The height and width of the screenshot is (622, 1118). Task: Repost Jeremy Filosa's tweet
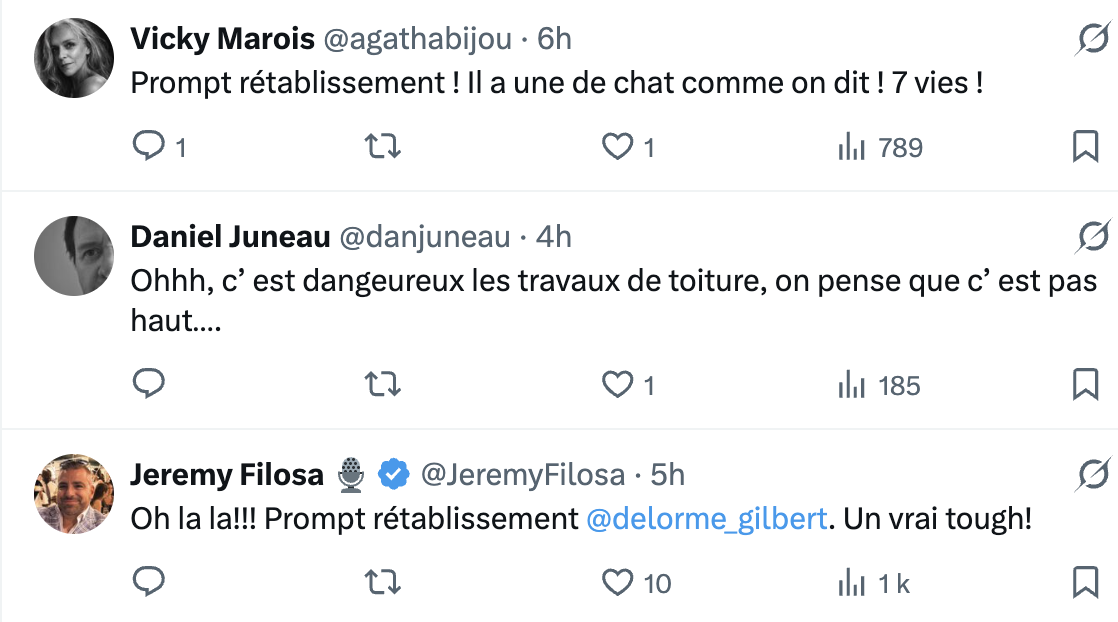coord(382,582)
